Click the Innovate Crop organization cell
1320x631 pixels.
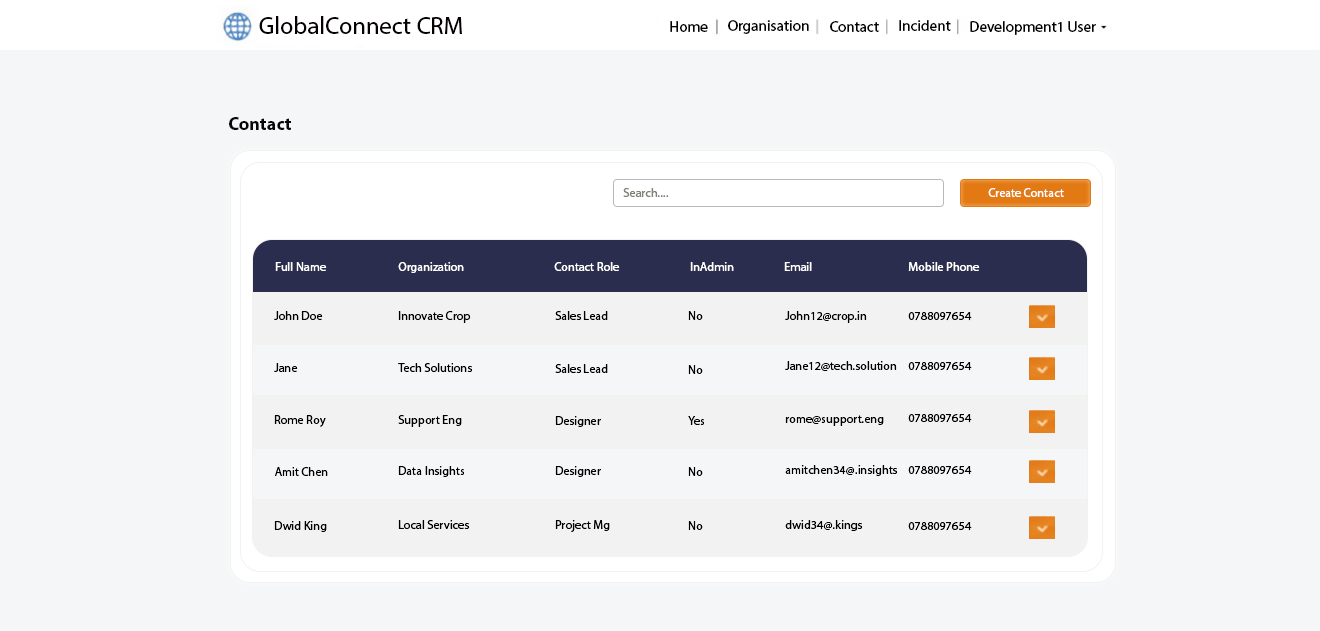click(x=434, y=316)
